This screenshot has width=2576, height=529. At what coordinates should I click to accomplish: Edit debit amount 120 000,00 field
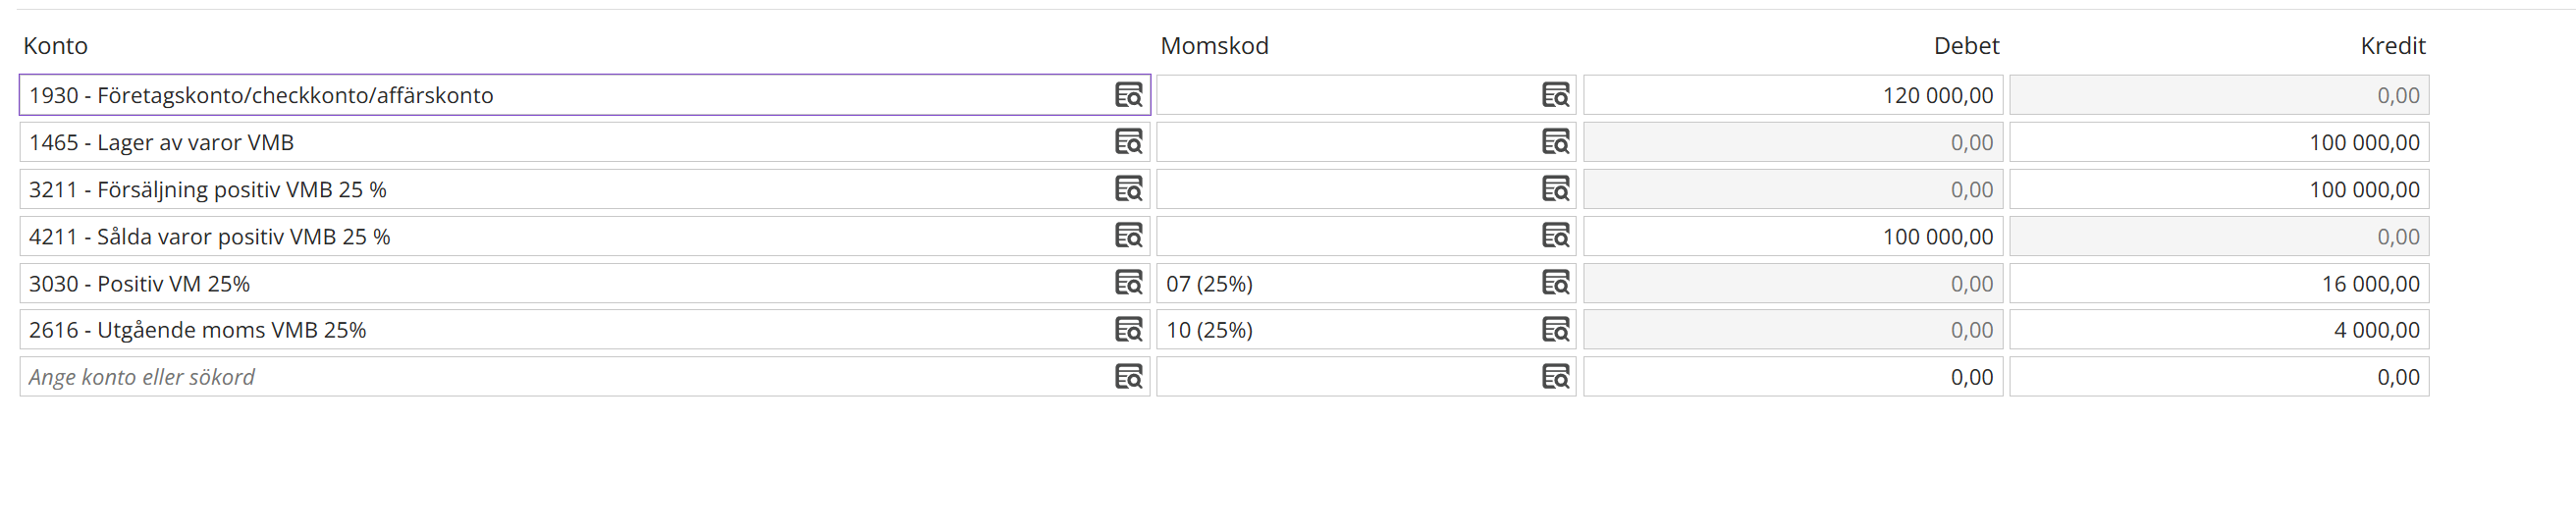tap(1792, 95)
